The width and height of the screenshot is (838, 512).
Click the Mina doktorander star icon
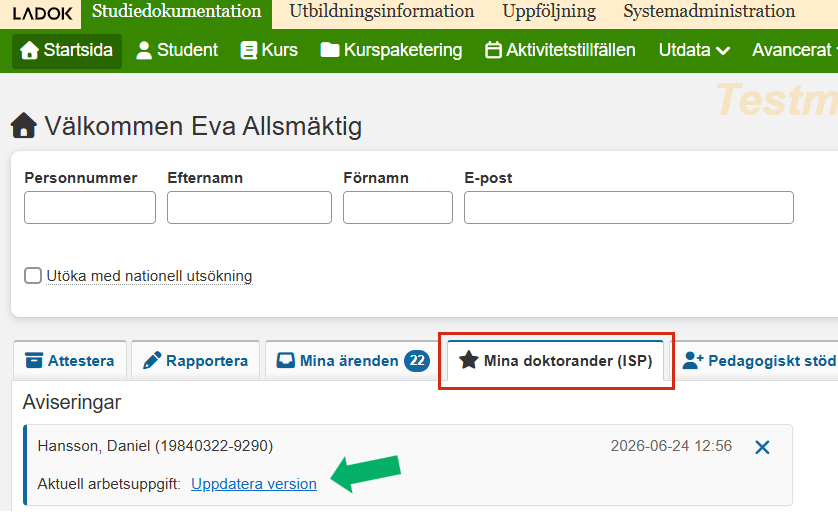click(x=469, y=360)
